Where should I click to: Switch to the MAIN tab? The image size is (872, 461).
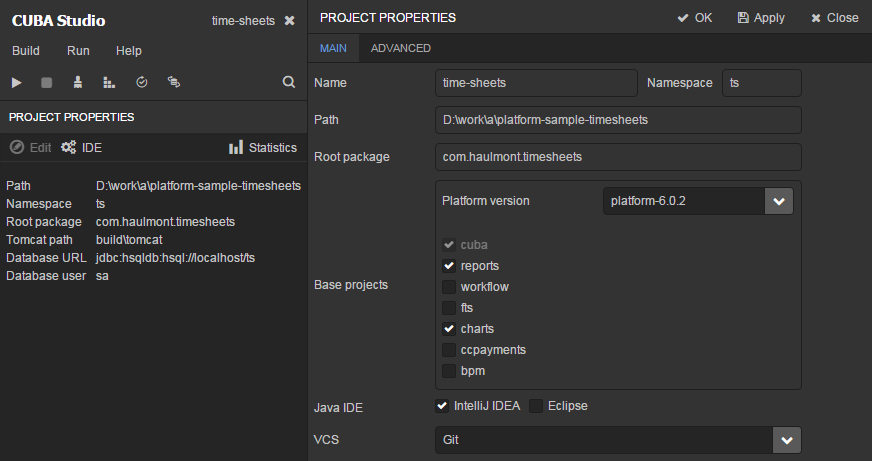coord(333,48)
